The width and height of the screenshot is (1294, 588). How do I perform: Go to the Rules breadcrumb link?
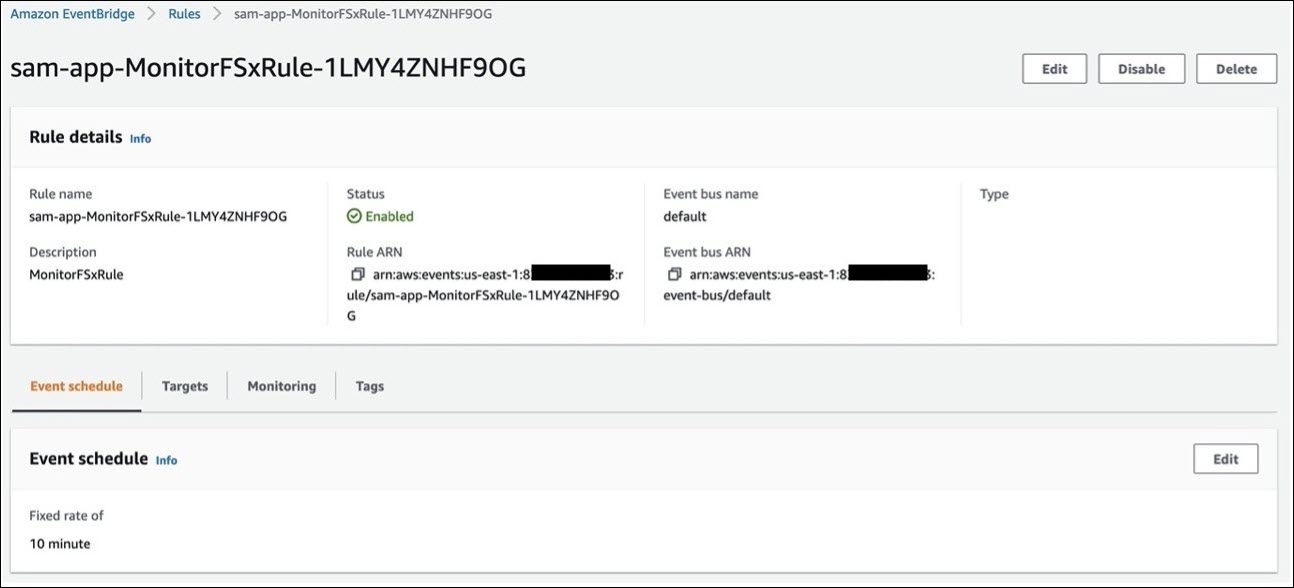coord(184,14)
